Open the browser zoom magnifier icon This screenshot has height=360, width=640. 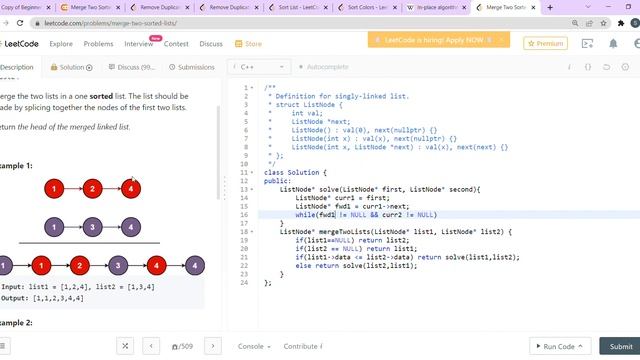pos(575,23)
